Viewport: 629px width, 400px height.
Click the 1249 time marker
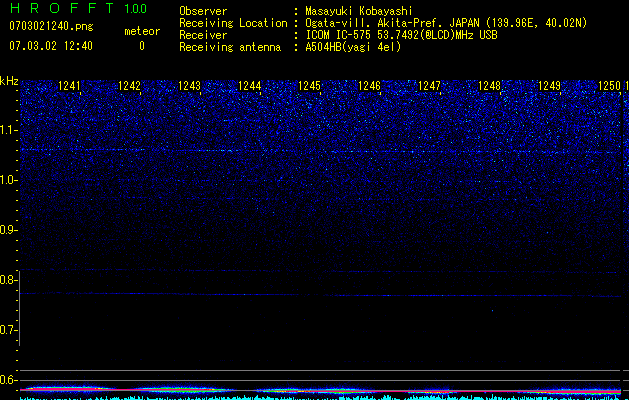tap(549, 86)
